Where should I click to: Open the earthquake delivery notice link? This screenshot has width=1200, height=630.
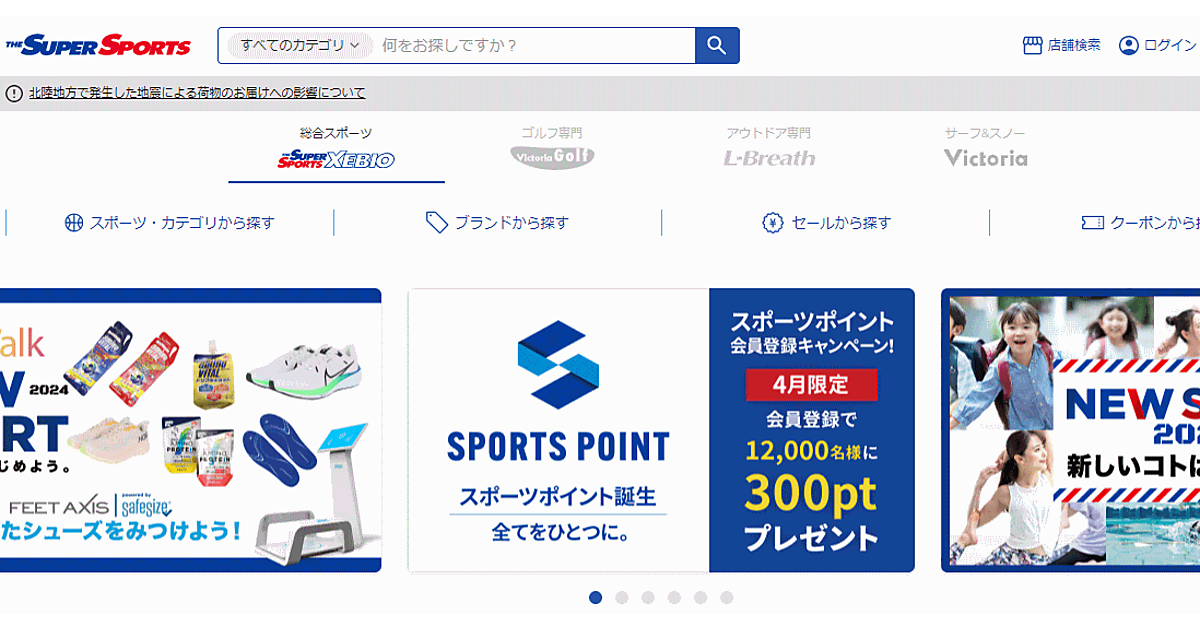[197, 93]
